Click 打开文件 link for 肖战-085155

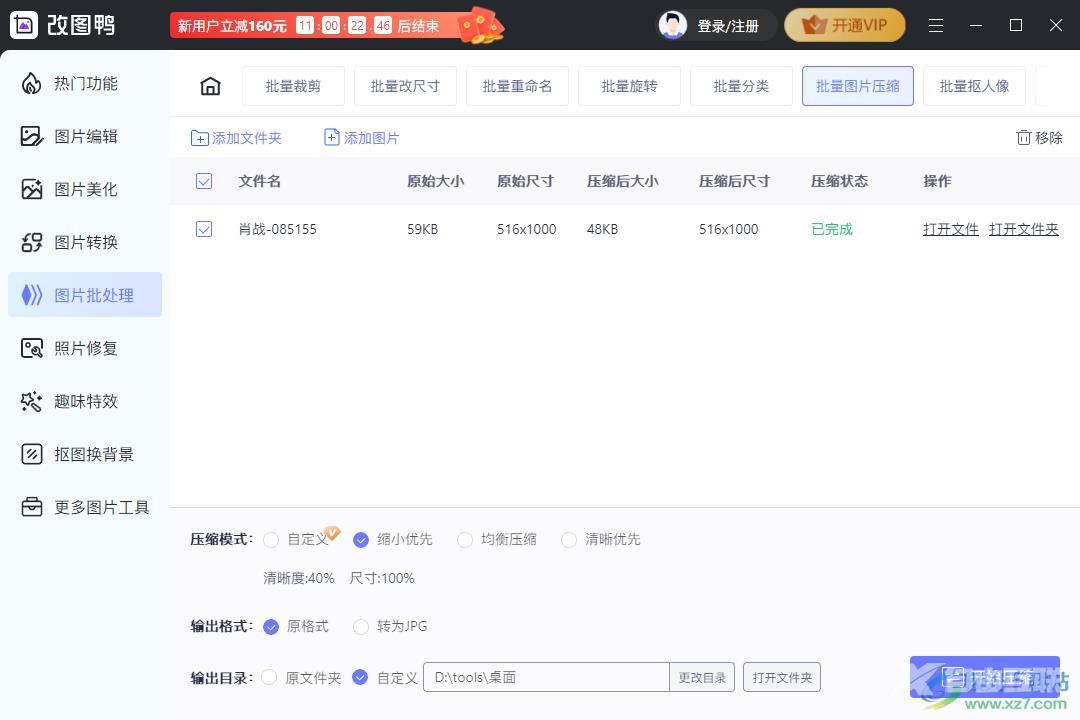tap(951, 229)
